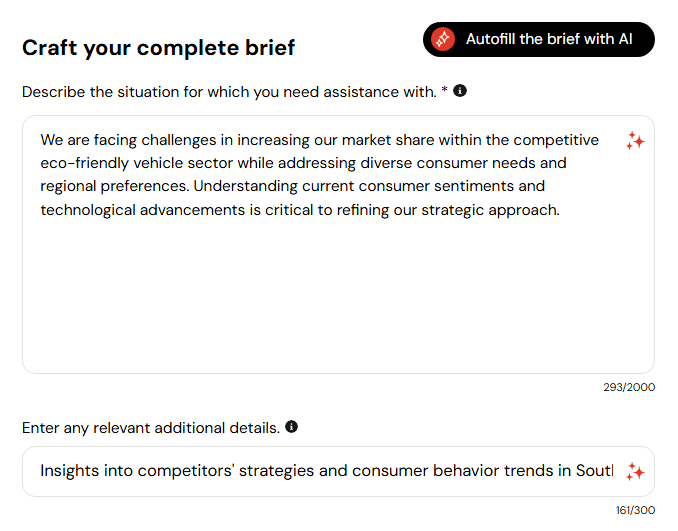Click the 'Craft your complete brief' heading
This screenshot has width=678, height=531.
click(158, 48)
